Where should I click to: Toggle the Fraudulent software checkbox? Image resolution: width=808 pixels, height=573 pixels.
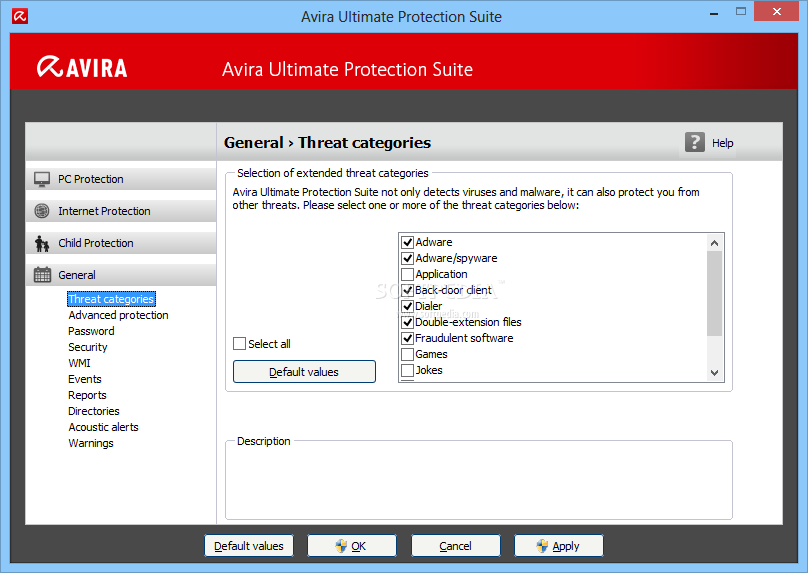tap(408, 338)
